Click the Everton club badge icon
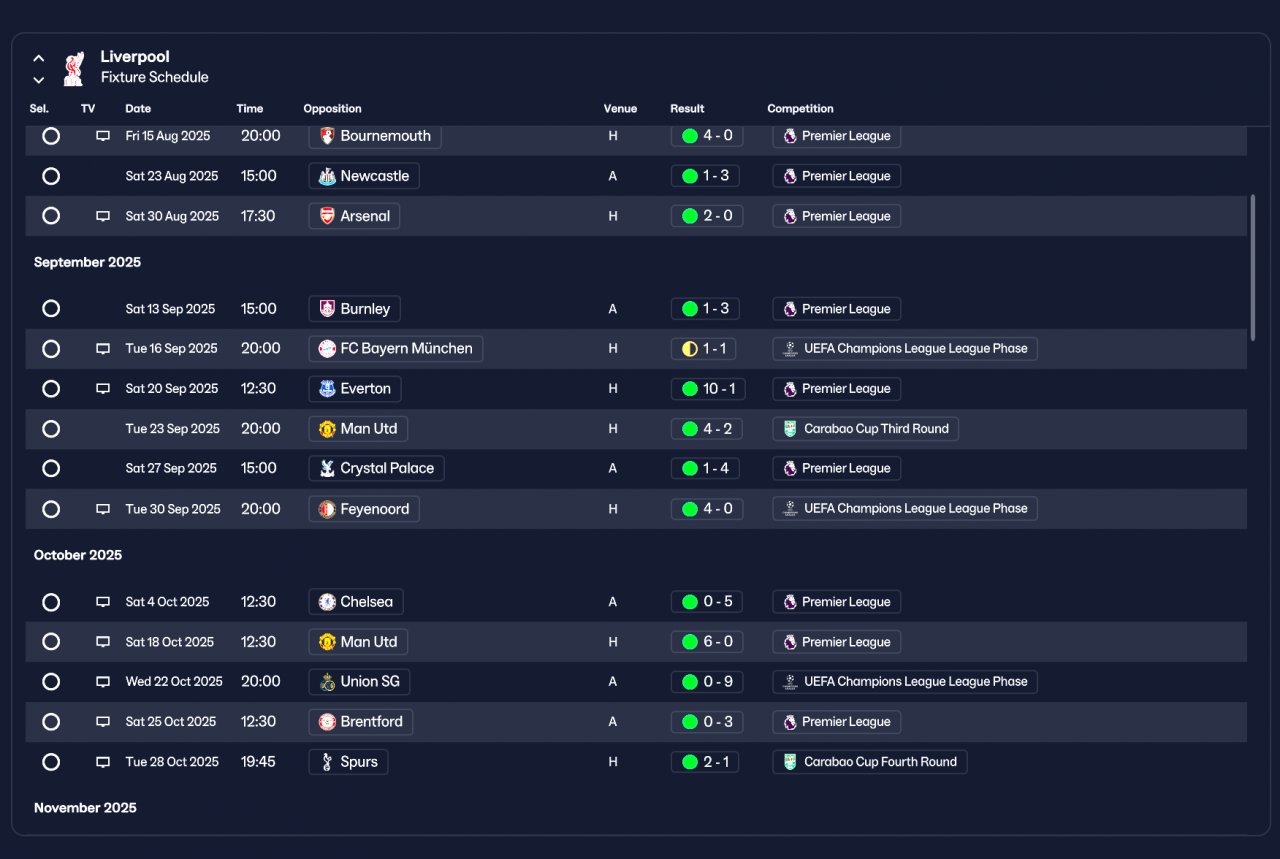Image resolution: width=1280 pixels, height=859 pixels. tap(327, 389)
